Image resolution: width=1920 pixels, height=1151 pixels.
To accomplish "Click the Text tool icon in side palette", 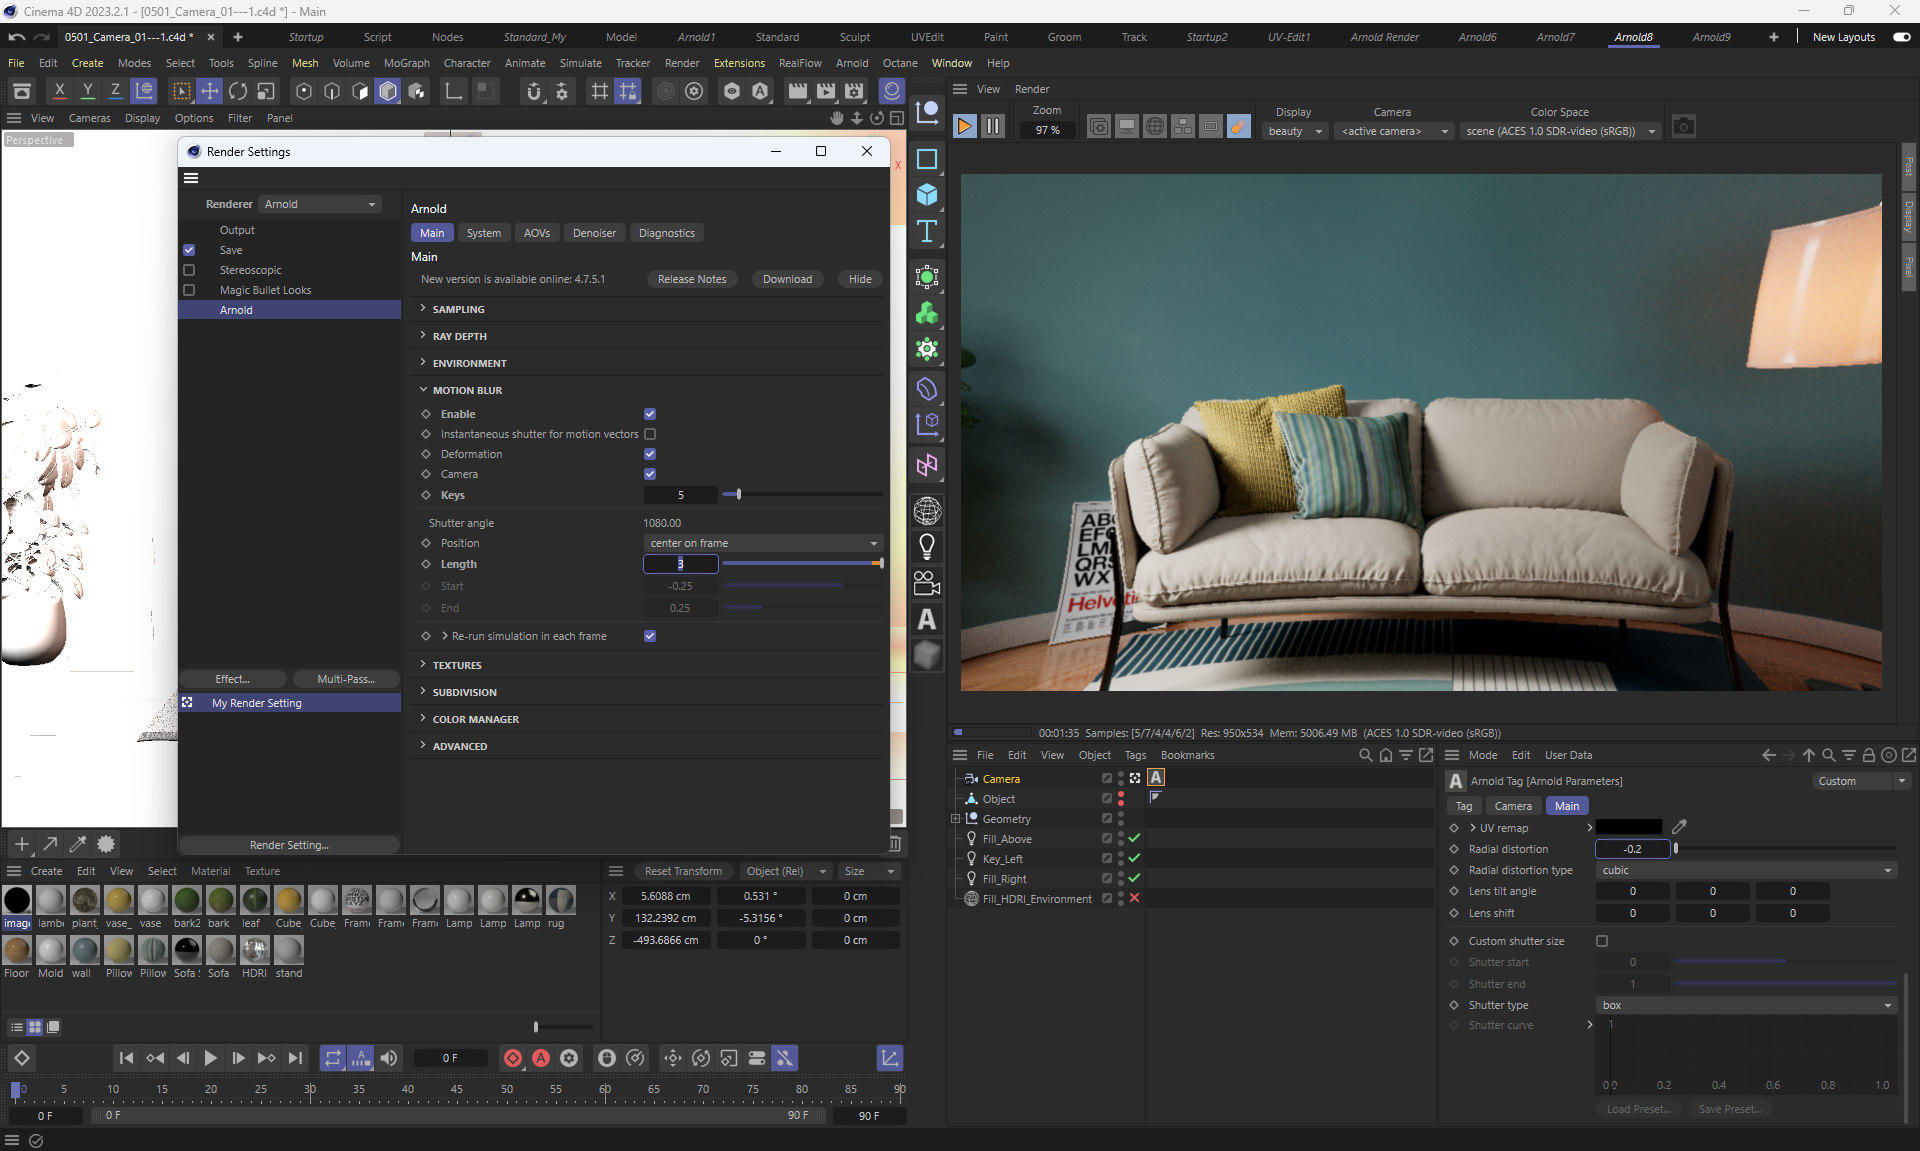I will click(x=927, y=231).
